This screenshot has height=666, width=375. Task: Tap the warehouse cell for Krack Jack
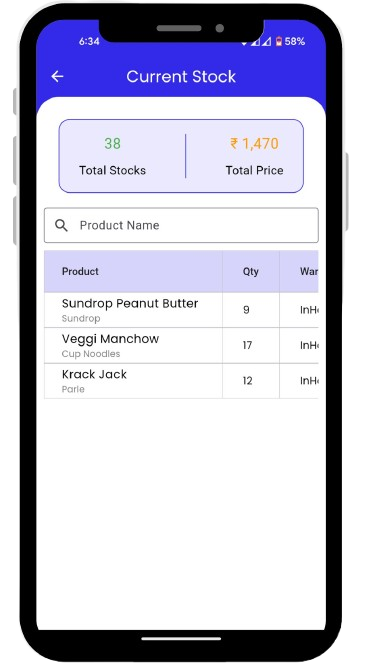(299, 381)
